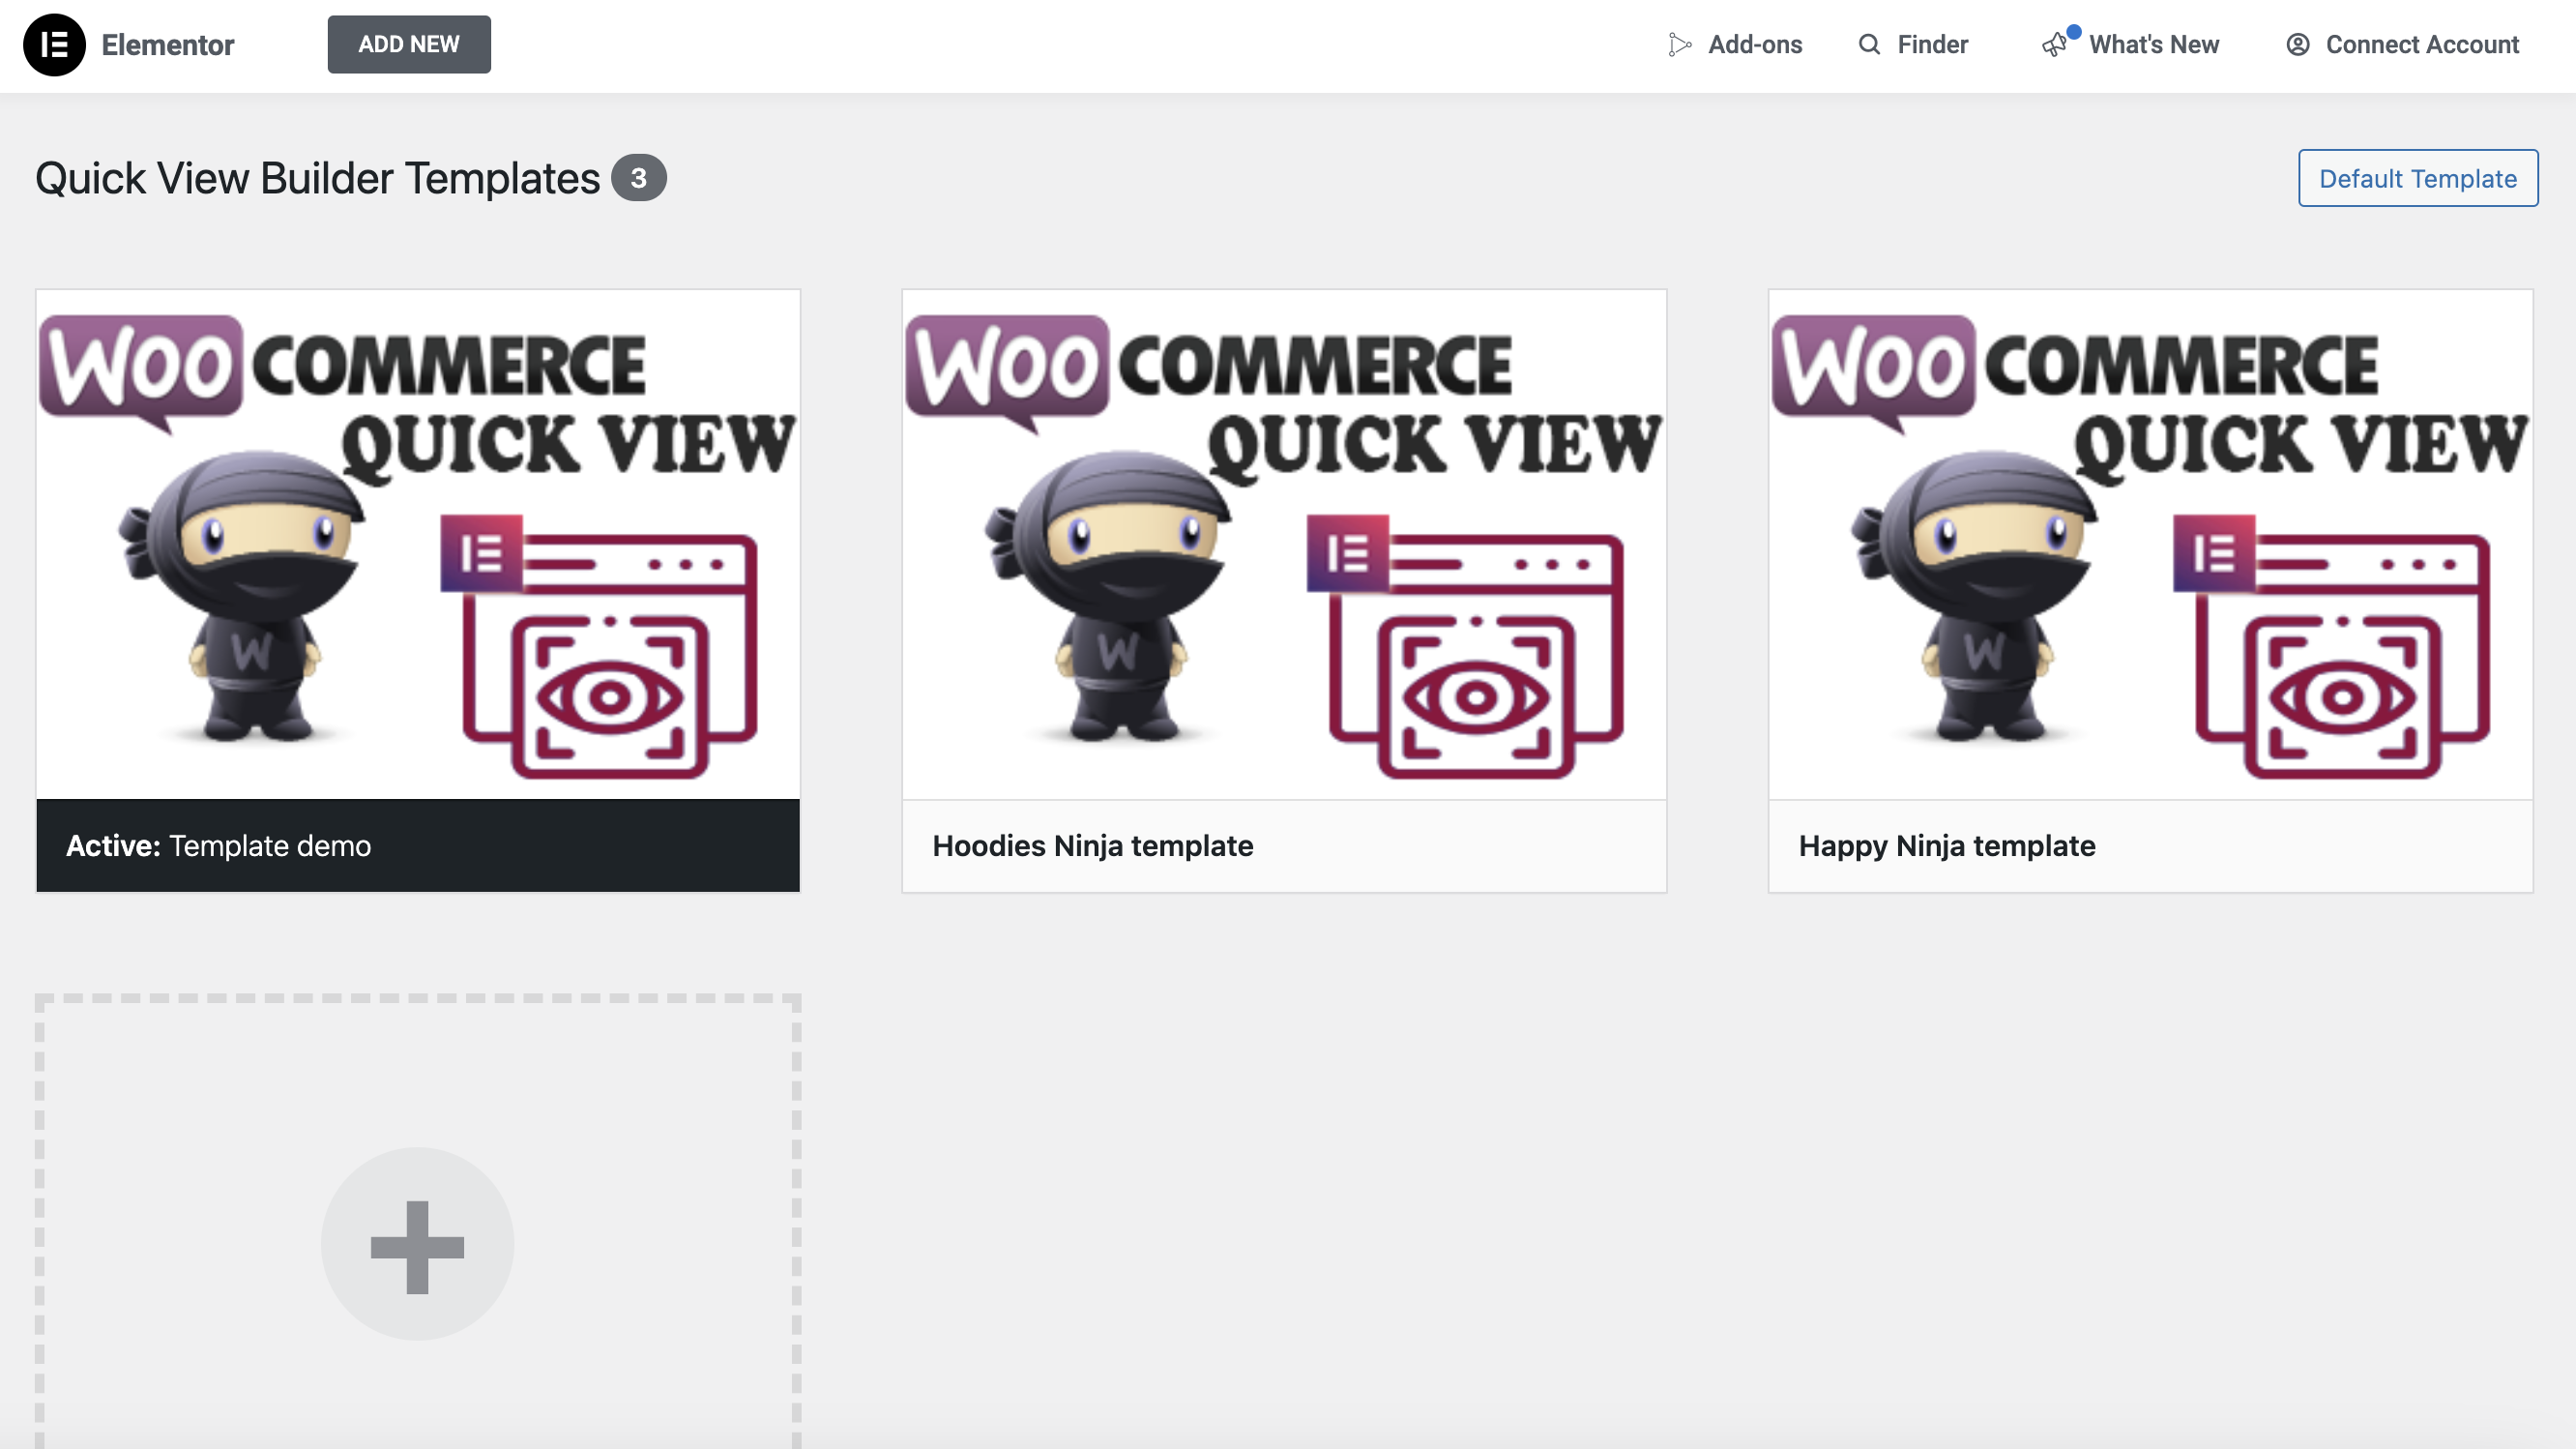Open the Hoodies Ninja template thumbnail
2576x1449 pixels.
click(1284, 545)
